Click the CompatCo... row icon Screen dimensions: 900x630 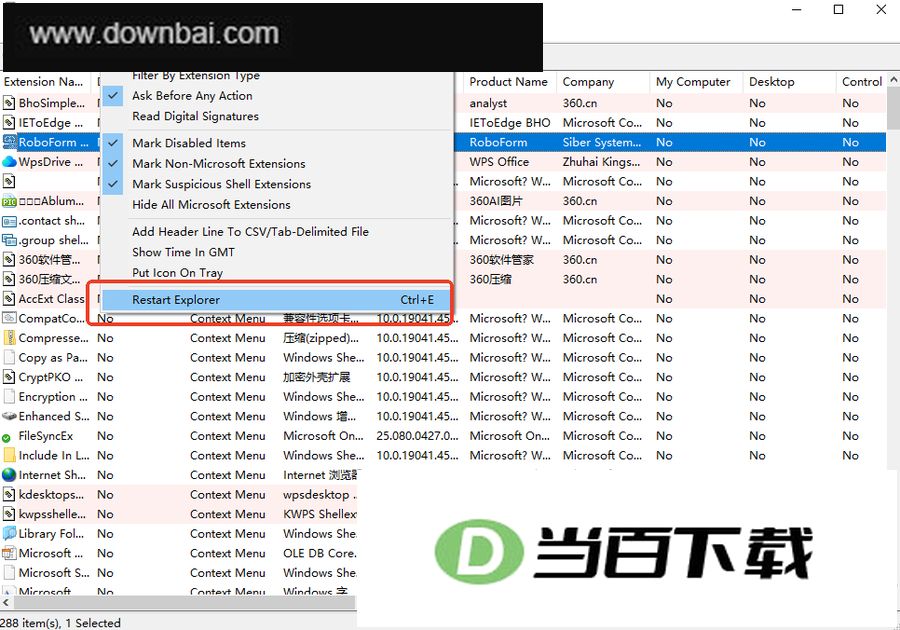point(9,318)
